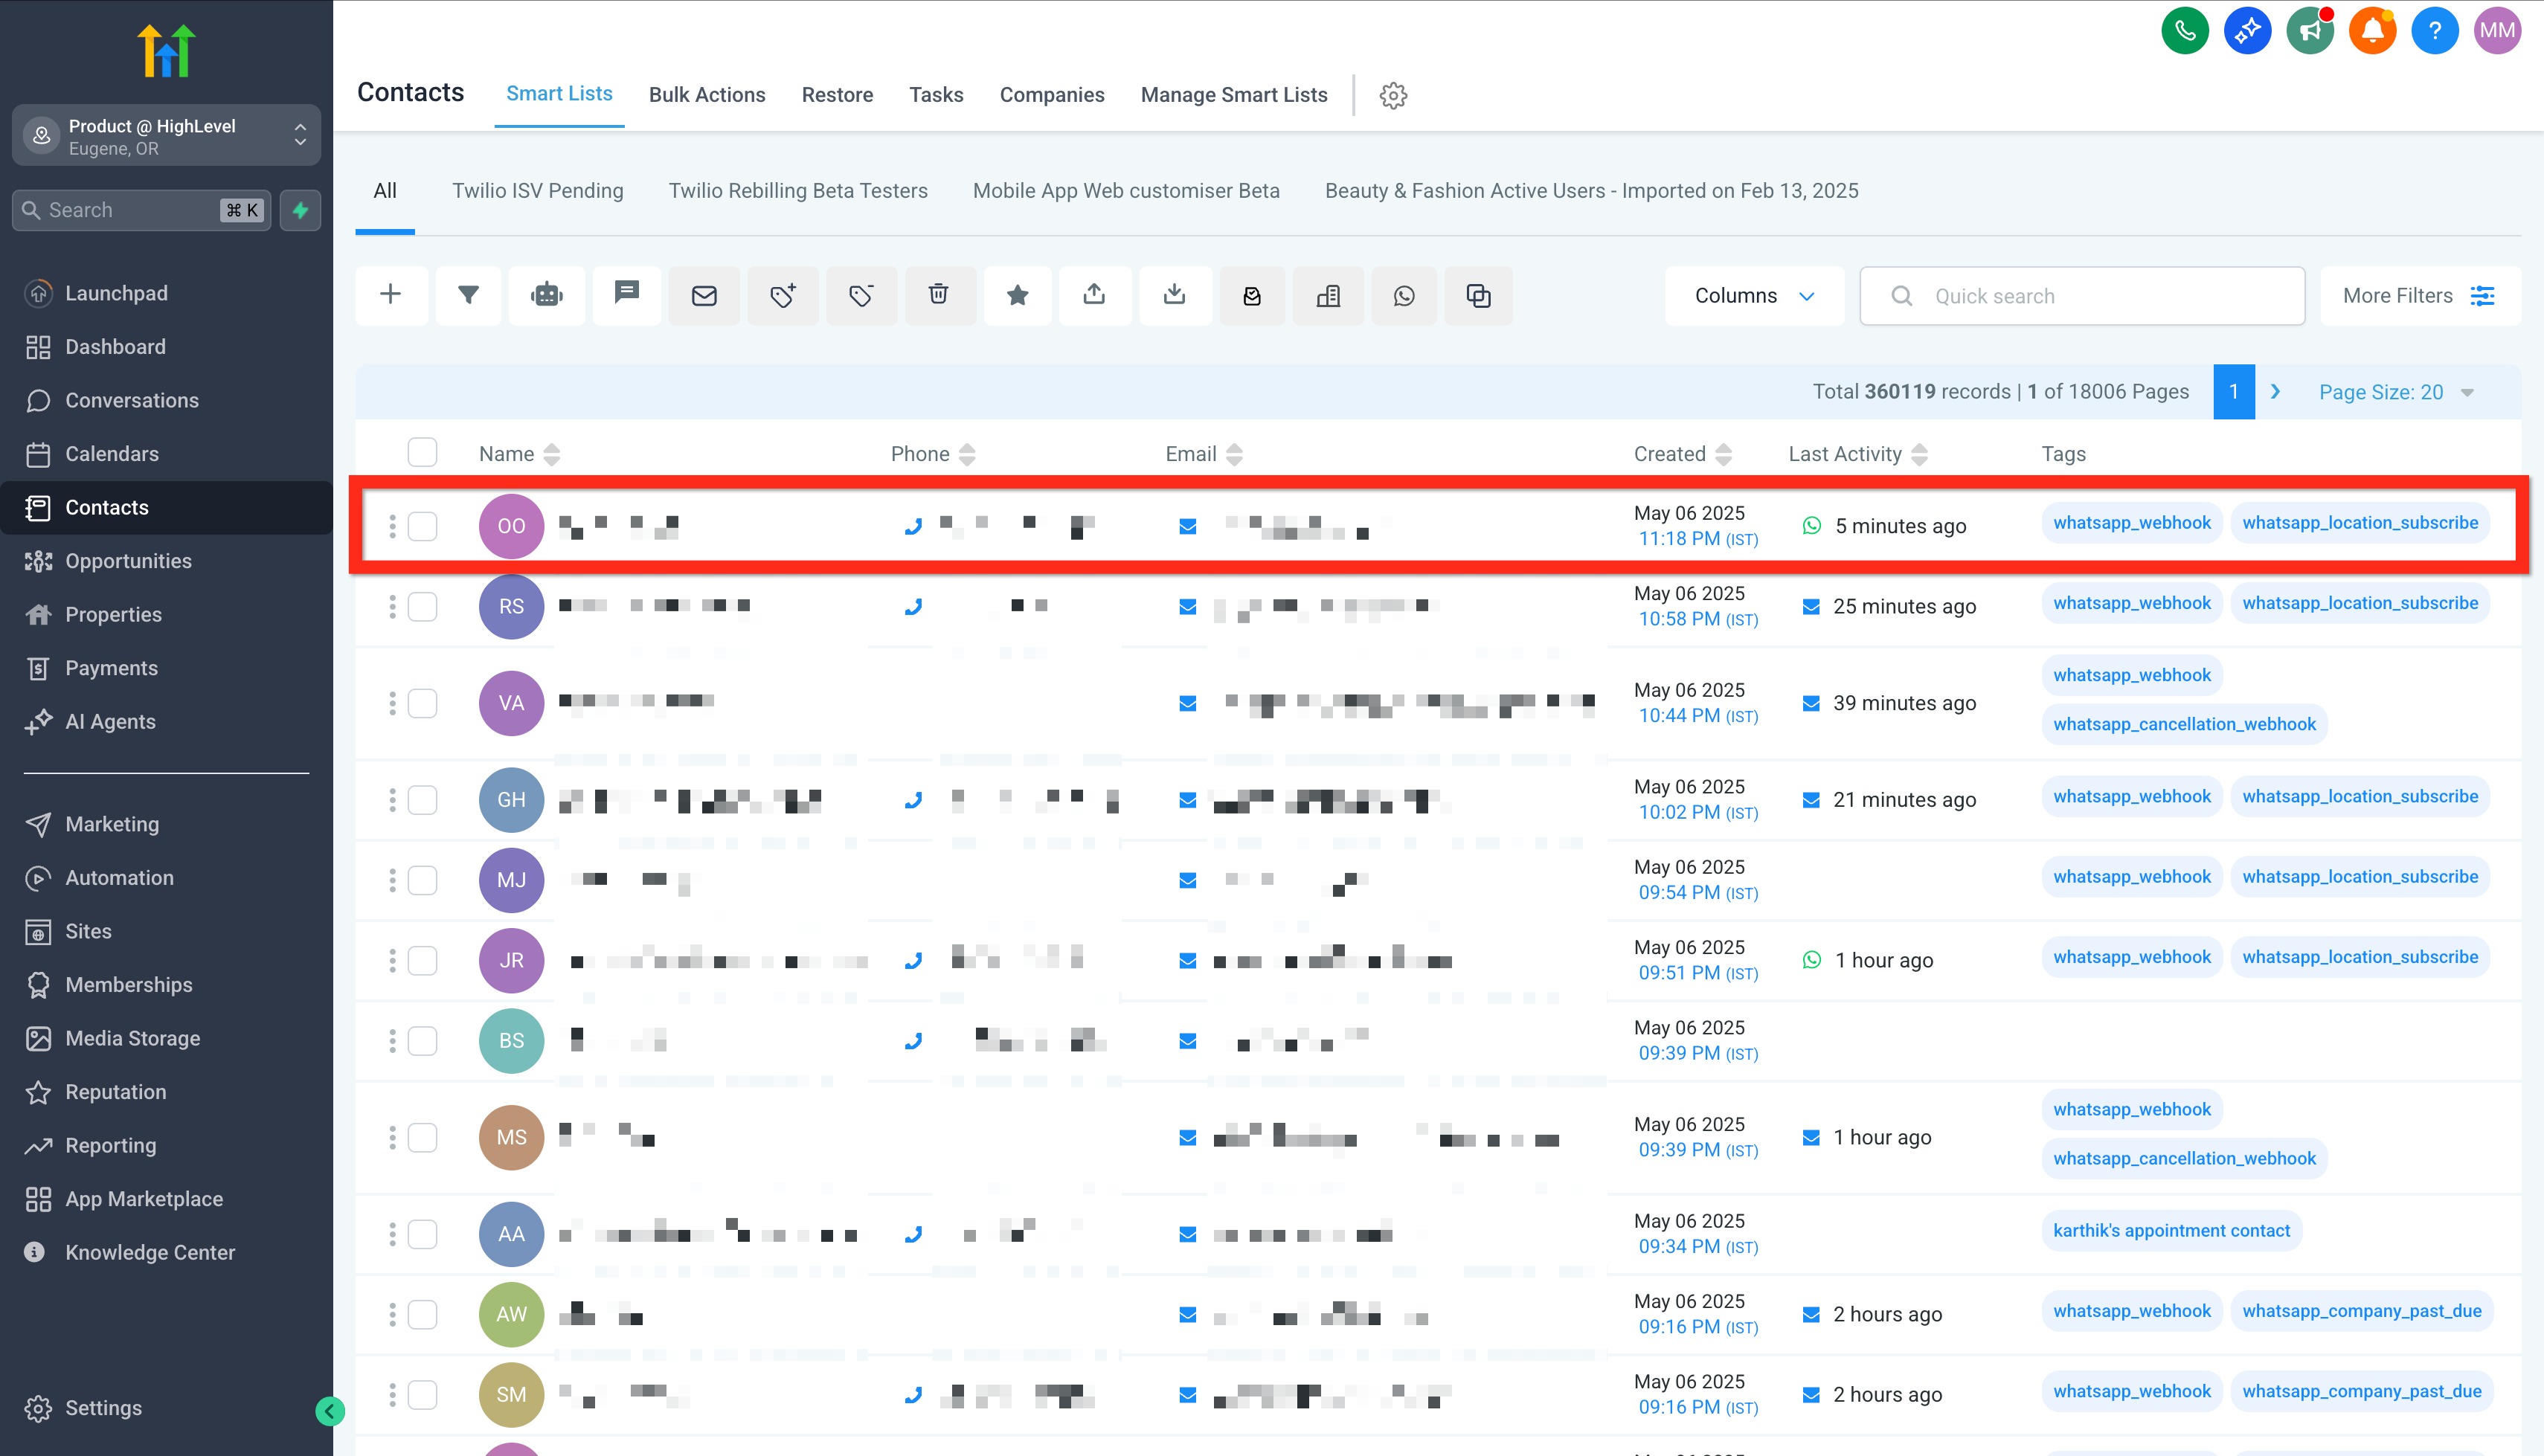
Task: Click the trash delete icon in toolbar
Action: coord(938,295)
